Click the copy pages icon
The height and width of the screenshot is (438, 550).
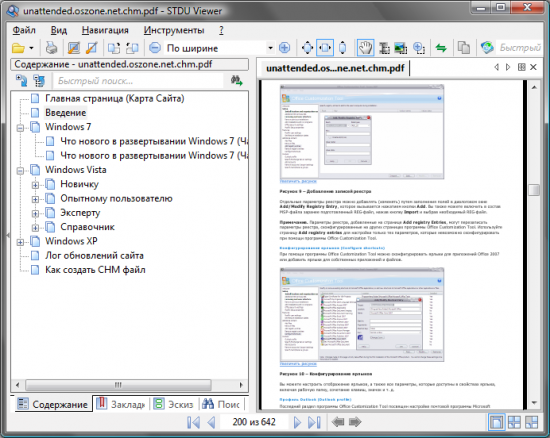click(x=464, y=48)
